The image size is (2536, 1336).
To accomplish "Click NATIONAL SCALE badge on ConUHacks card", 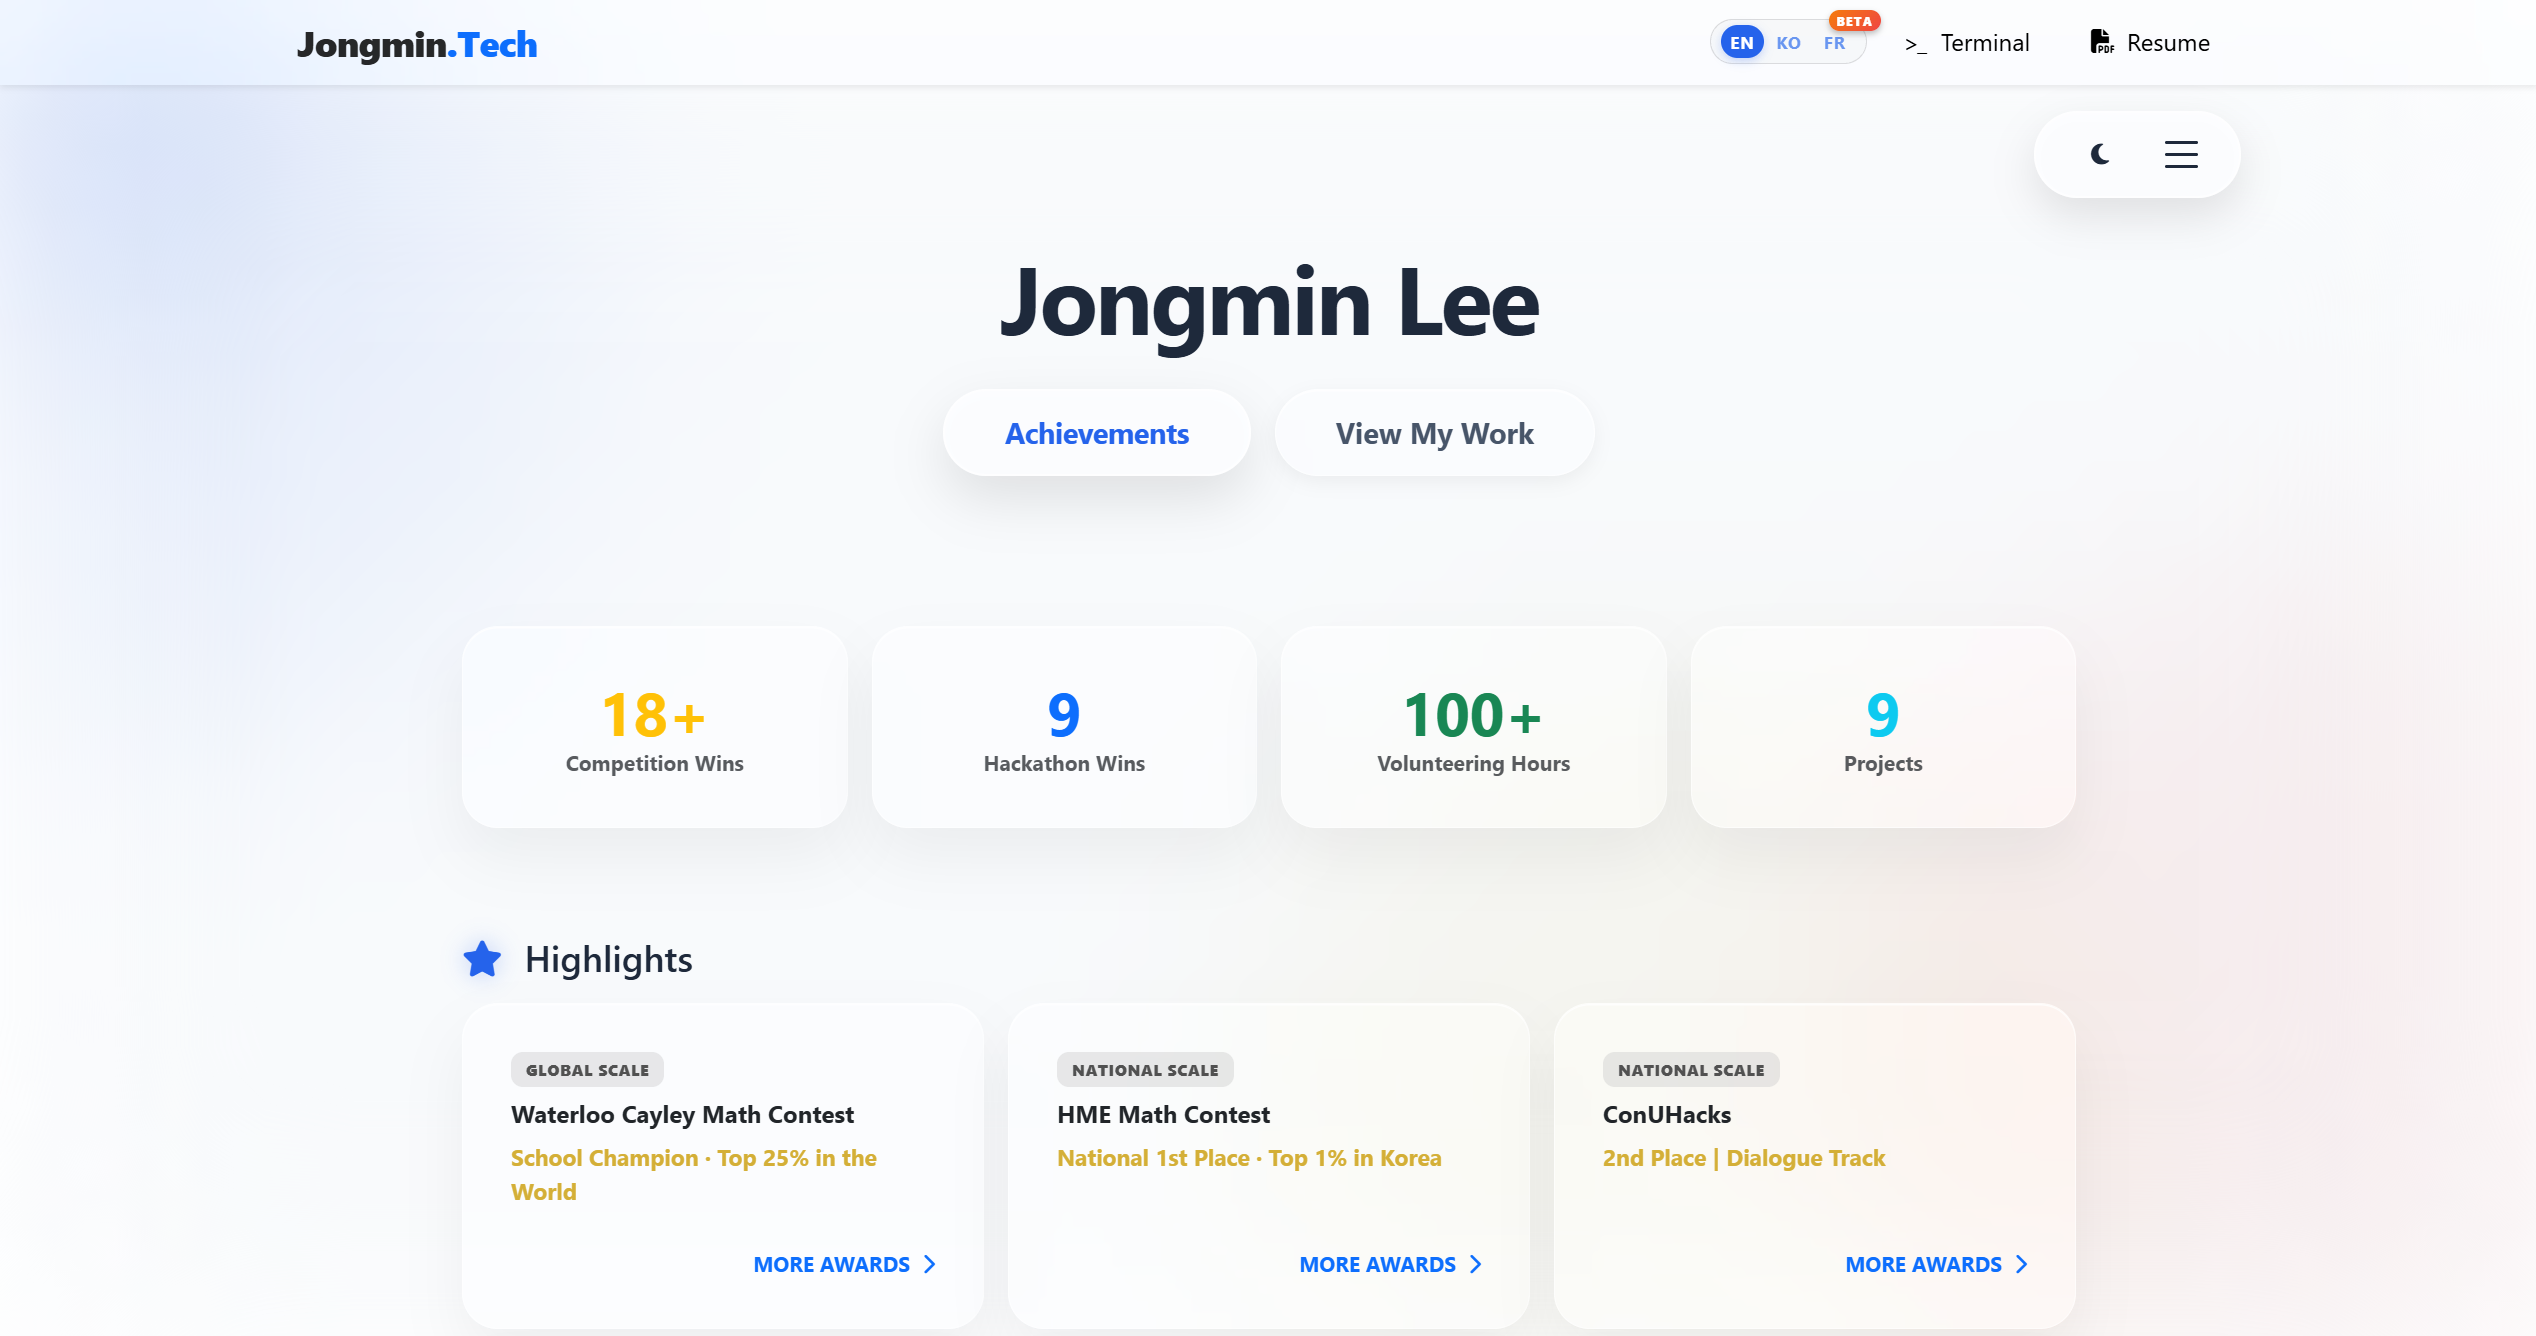I will (x=1691, y=1070).
